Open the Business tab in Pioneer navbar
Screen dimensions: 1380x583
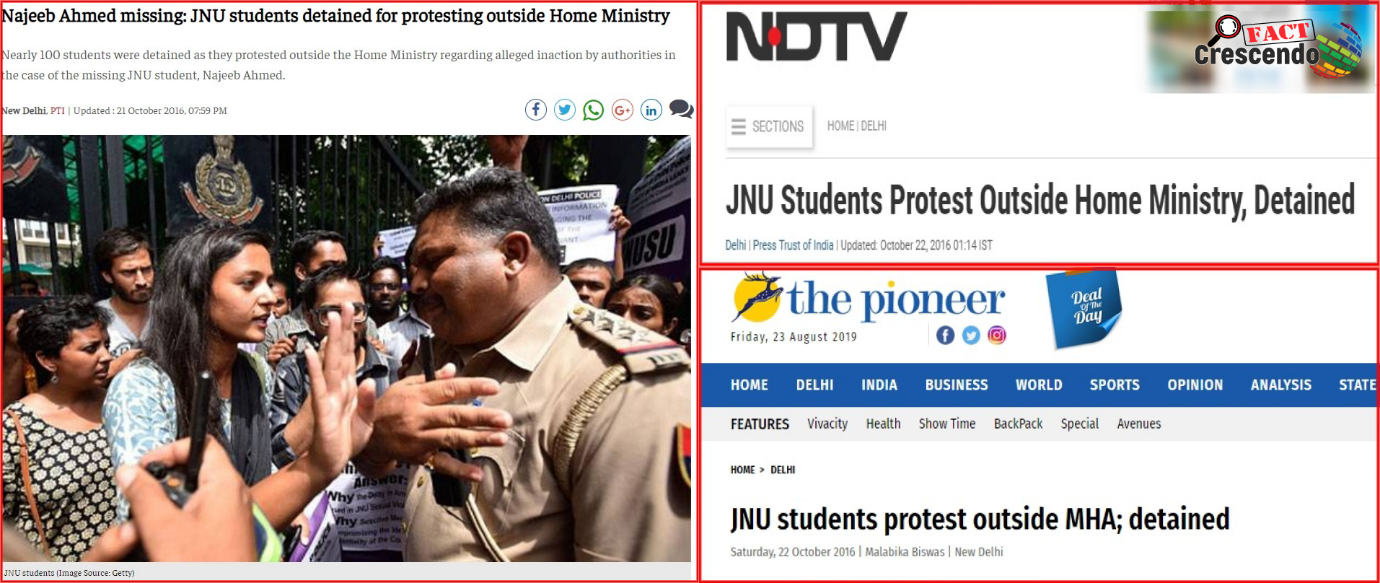[x=956, y=385]
